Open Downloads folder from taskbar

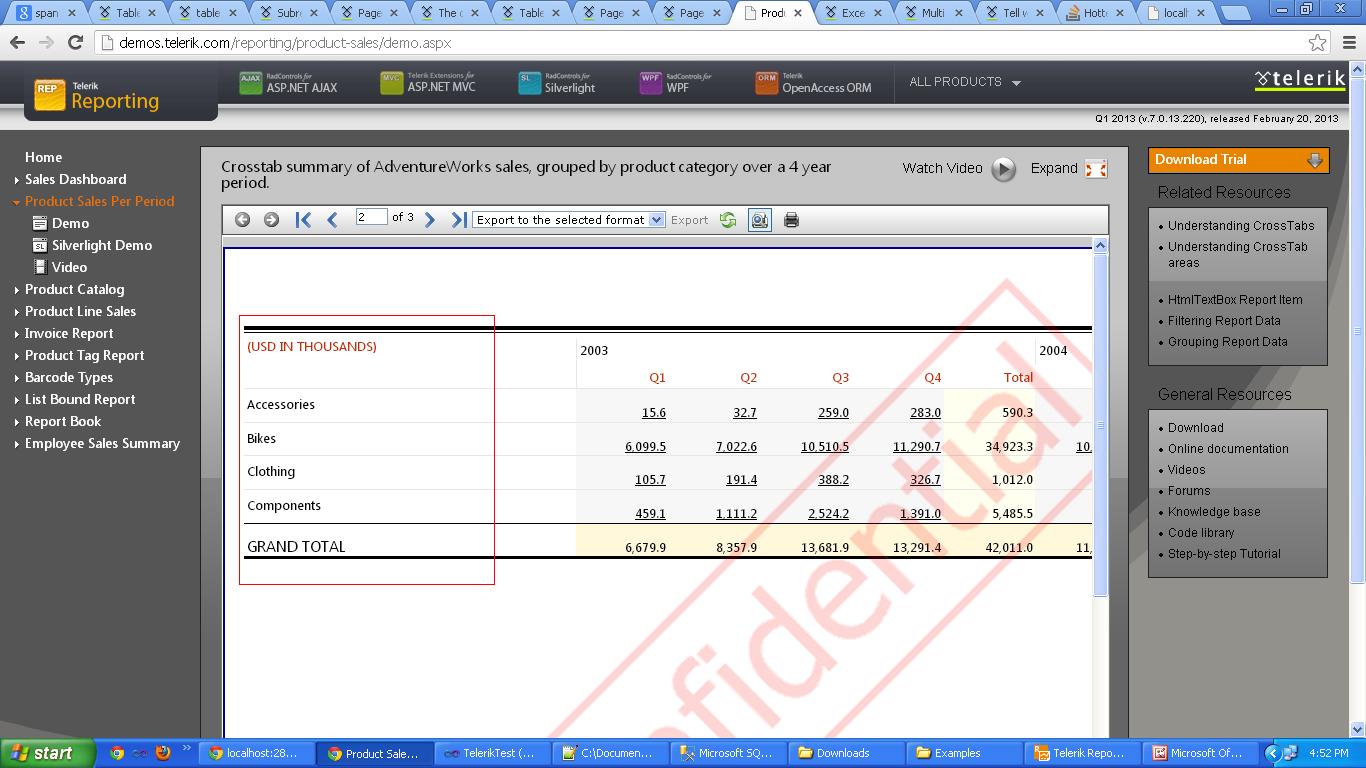[x=843, y=753]
